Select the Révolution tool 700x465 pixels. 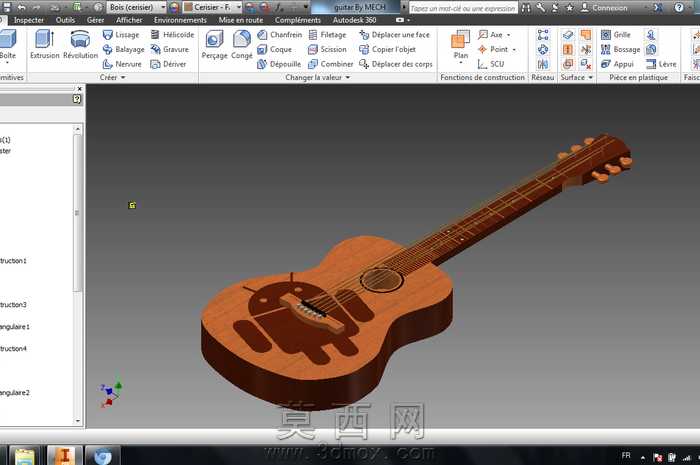click(x=80, y=45)
